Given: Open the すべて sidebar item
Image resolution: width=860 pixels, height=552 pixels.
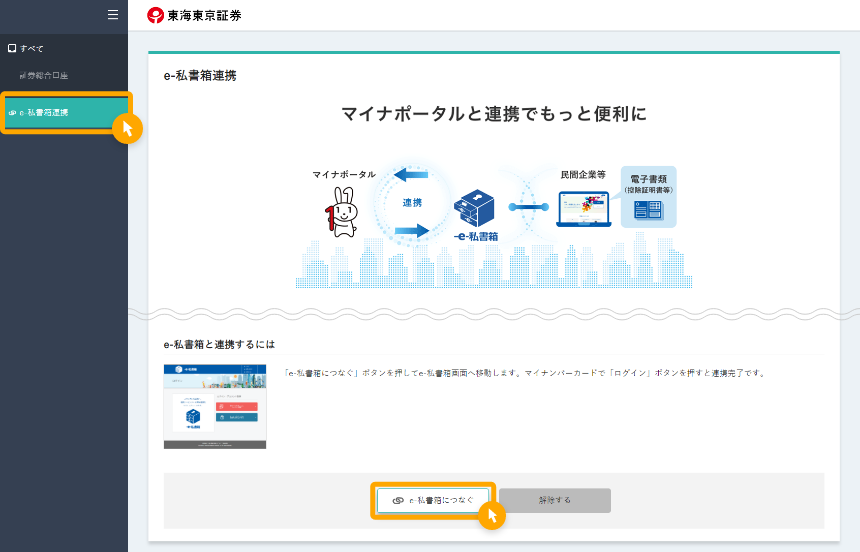Looking at the screenshot, I should 26,48.
